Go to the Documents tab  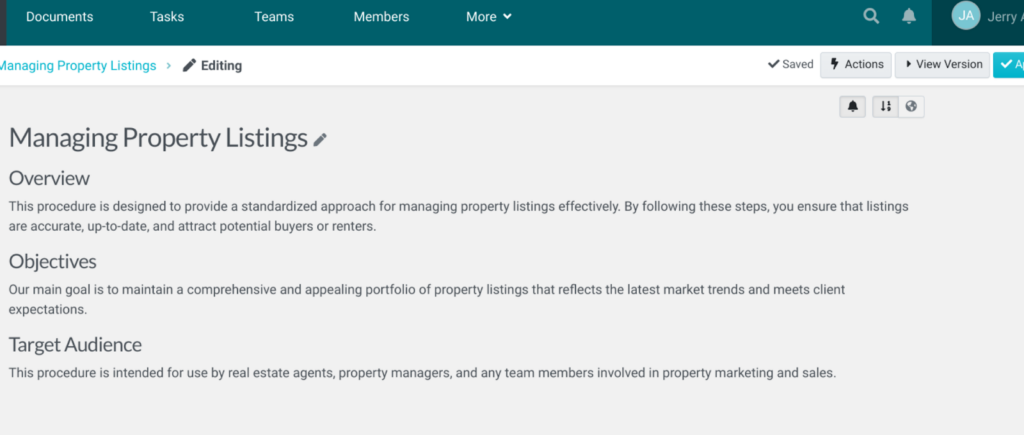pyautogui.click(x=59, y=17)
